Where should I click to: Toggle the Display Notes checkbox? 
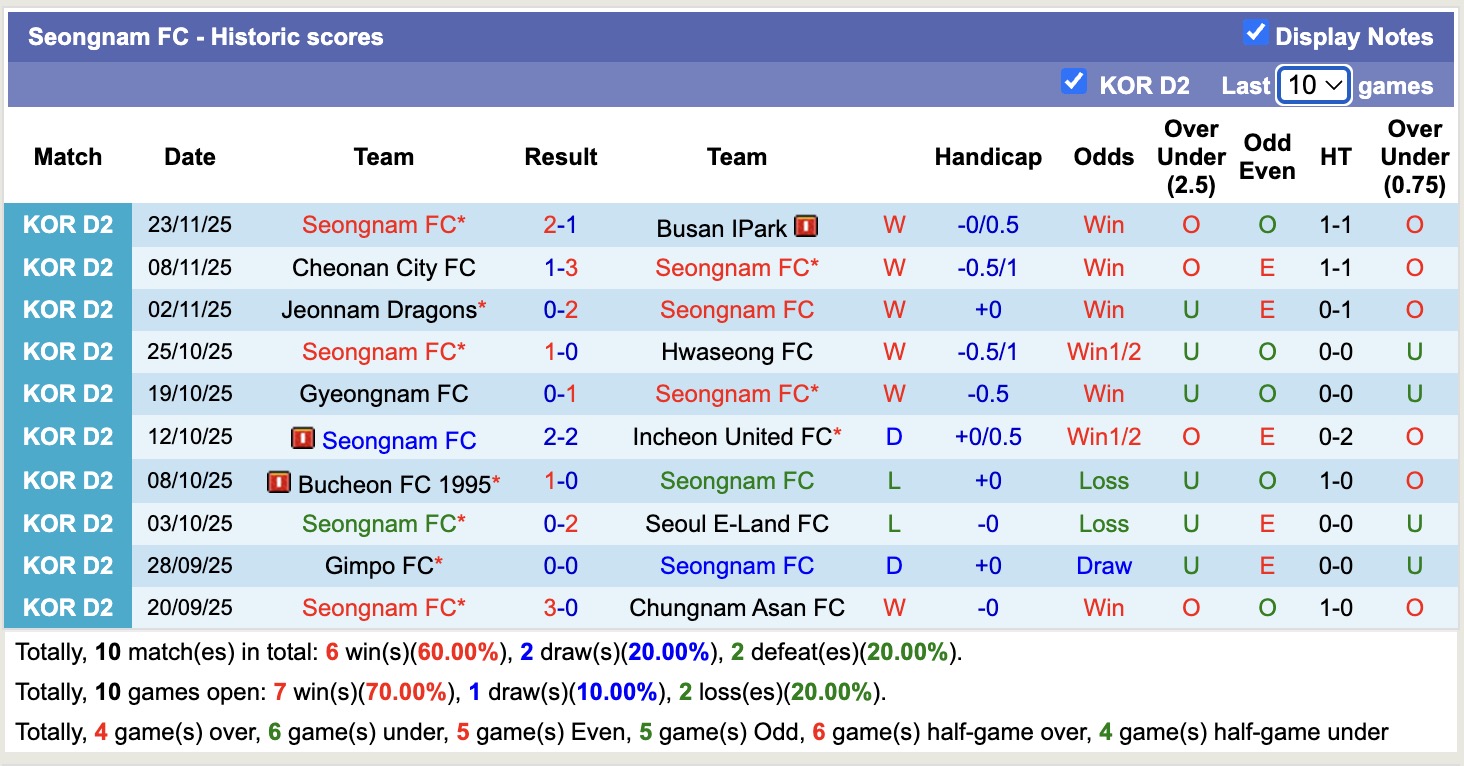coord(1255,33)
